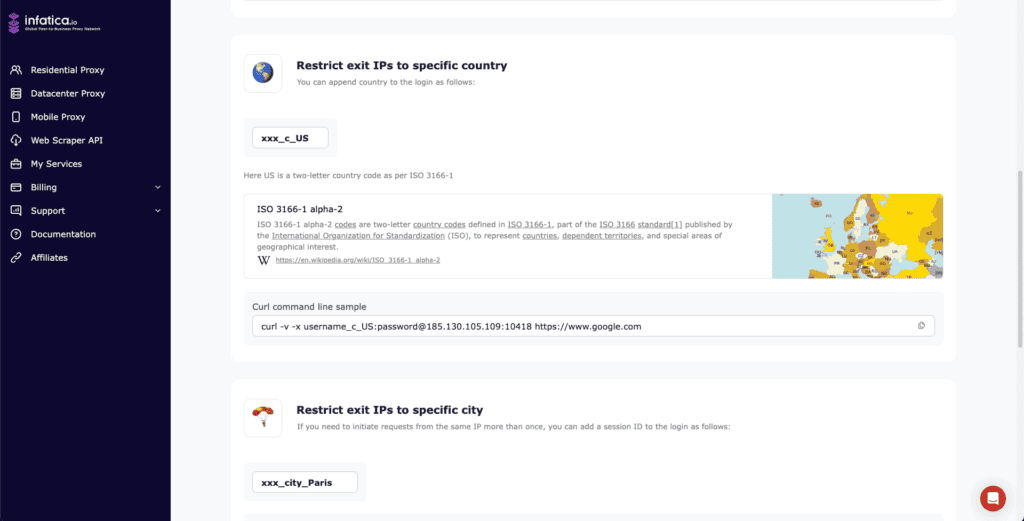
Task: Click the page vertical scrollbar
Action: tap(1019, 260)
